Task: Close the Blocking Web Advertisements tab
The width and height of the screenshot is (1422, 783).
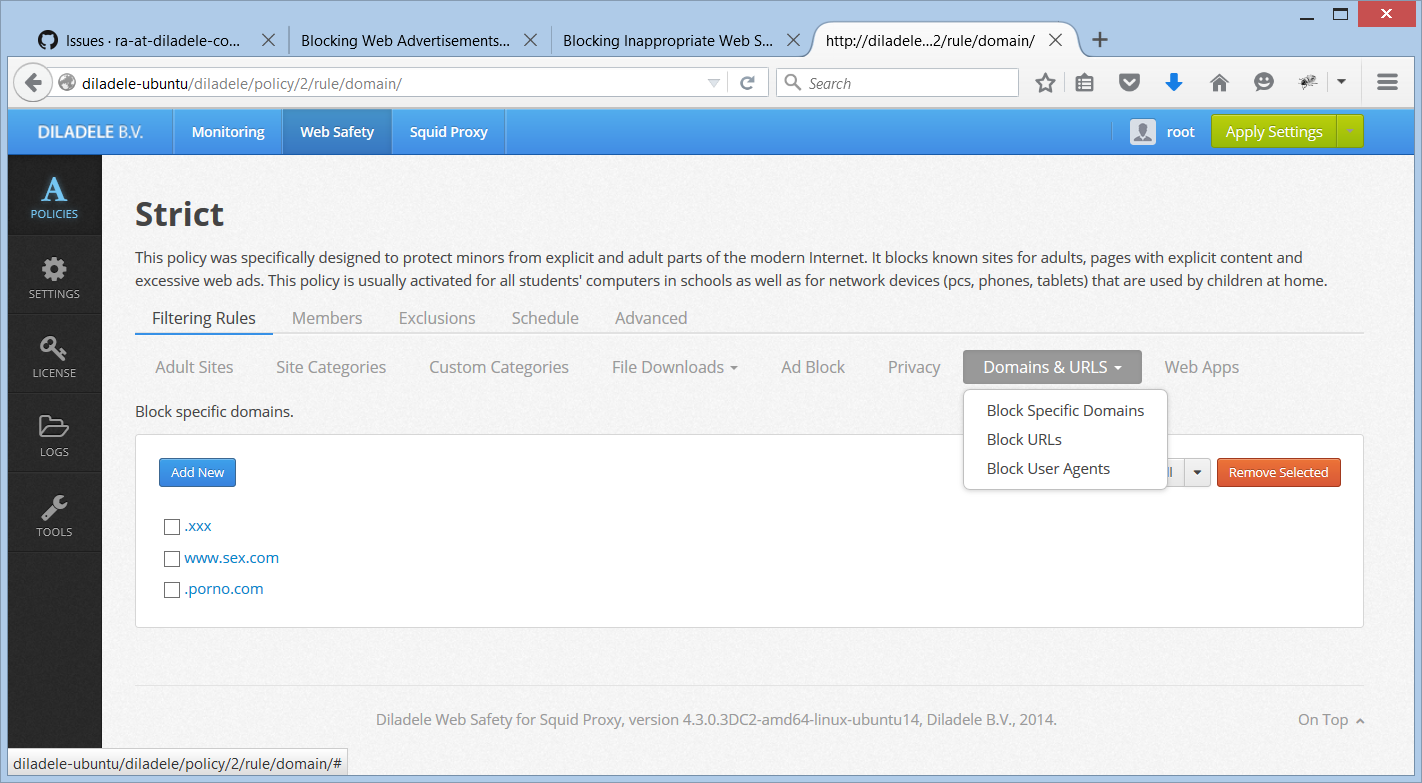Action: (x=531, y=41)
